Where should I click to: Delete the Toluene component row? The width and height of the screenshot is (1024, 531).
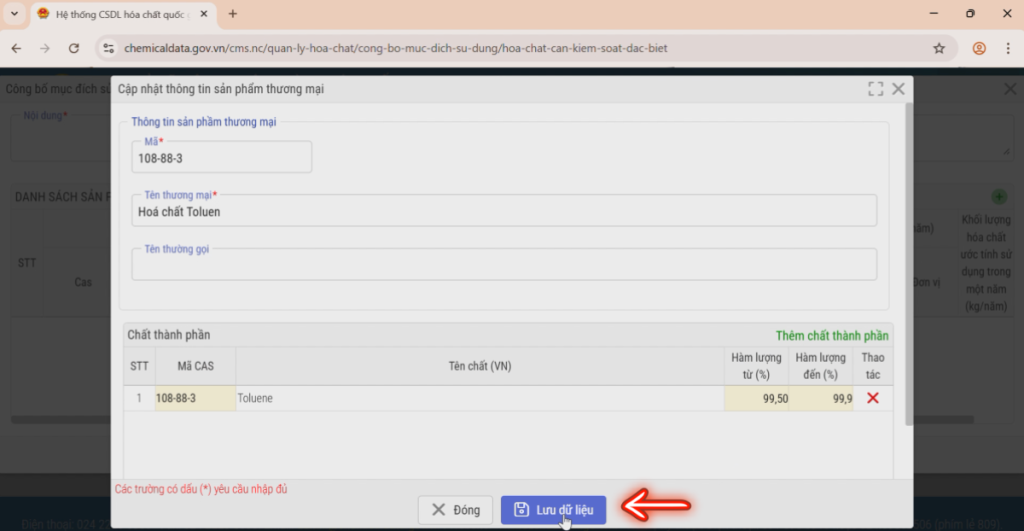pyautogui.click(x=872, y=398)
